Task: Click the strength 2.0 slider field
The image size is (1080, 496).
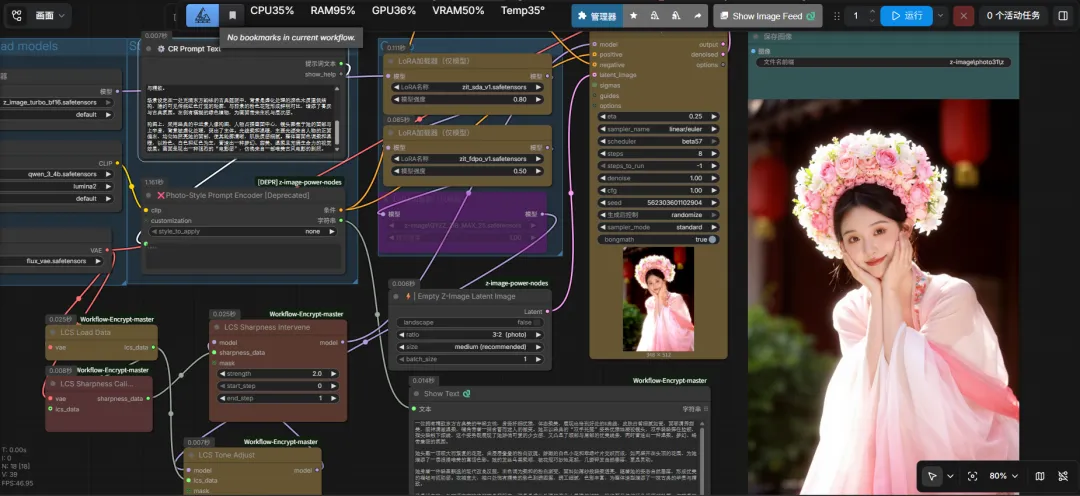Action: [278, 373]
